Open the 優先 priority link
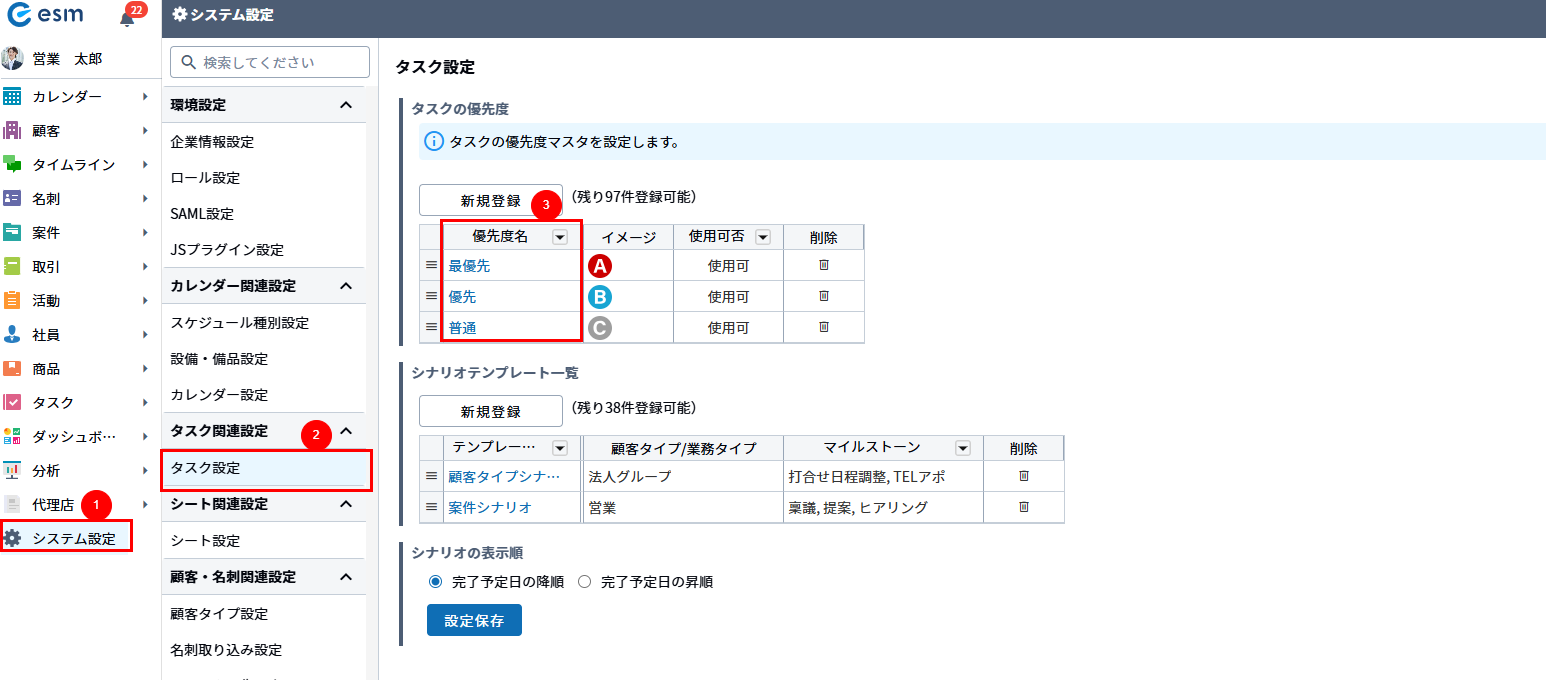This screenshot has width=1547, height=680. (x=462, y=297)
